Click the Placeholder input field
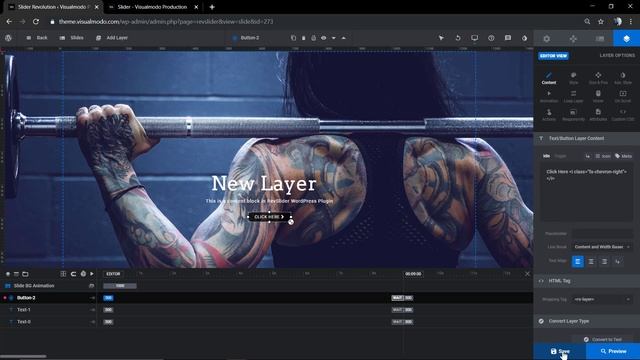The image size is (640, 360). (x=602, y=233)
